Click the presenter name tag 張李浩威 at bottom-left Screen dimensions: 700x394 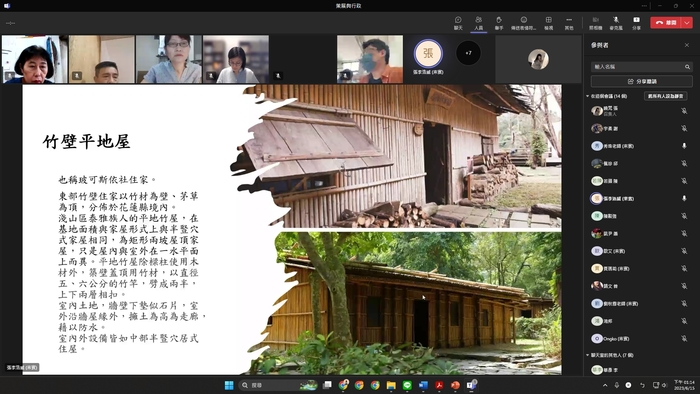(x=22, y=368)
